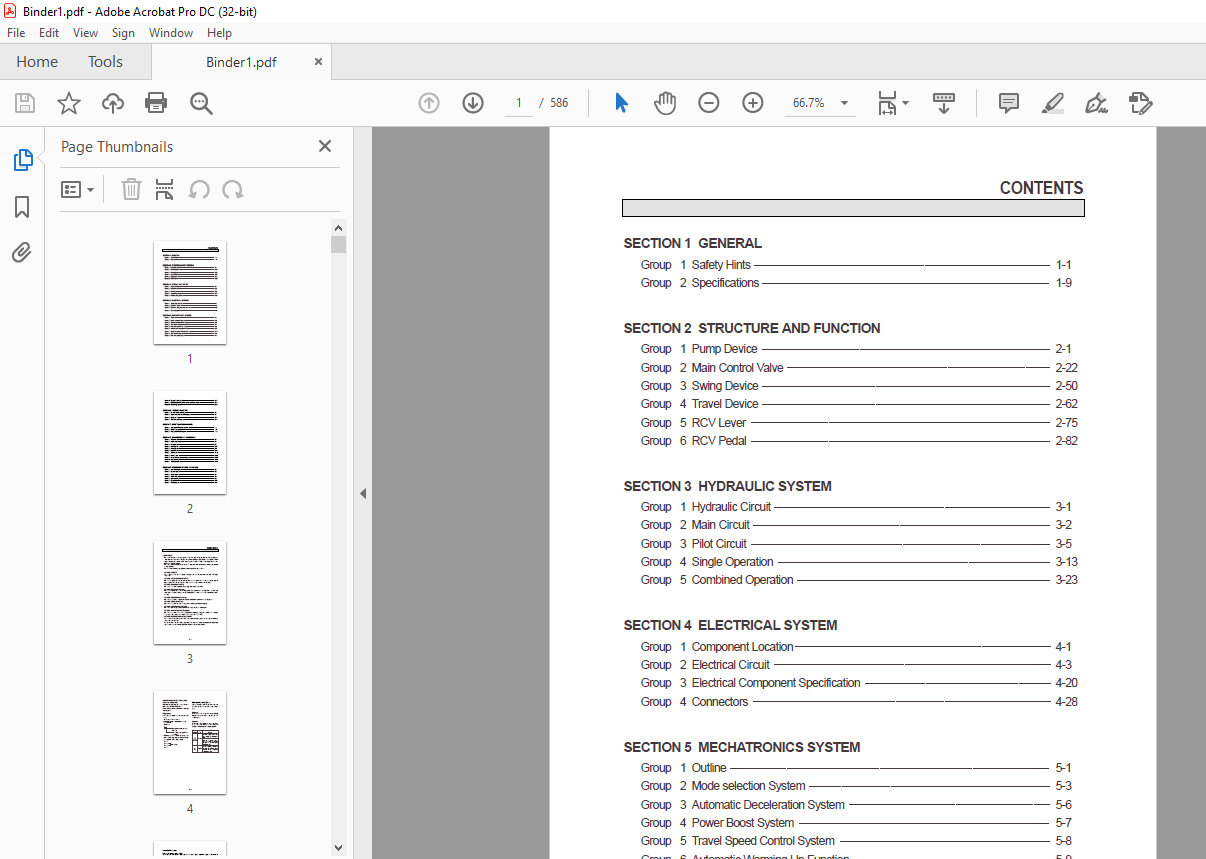Open Page Thumbnails in left rail

tap(22, 159)
